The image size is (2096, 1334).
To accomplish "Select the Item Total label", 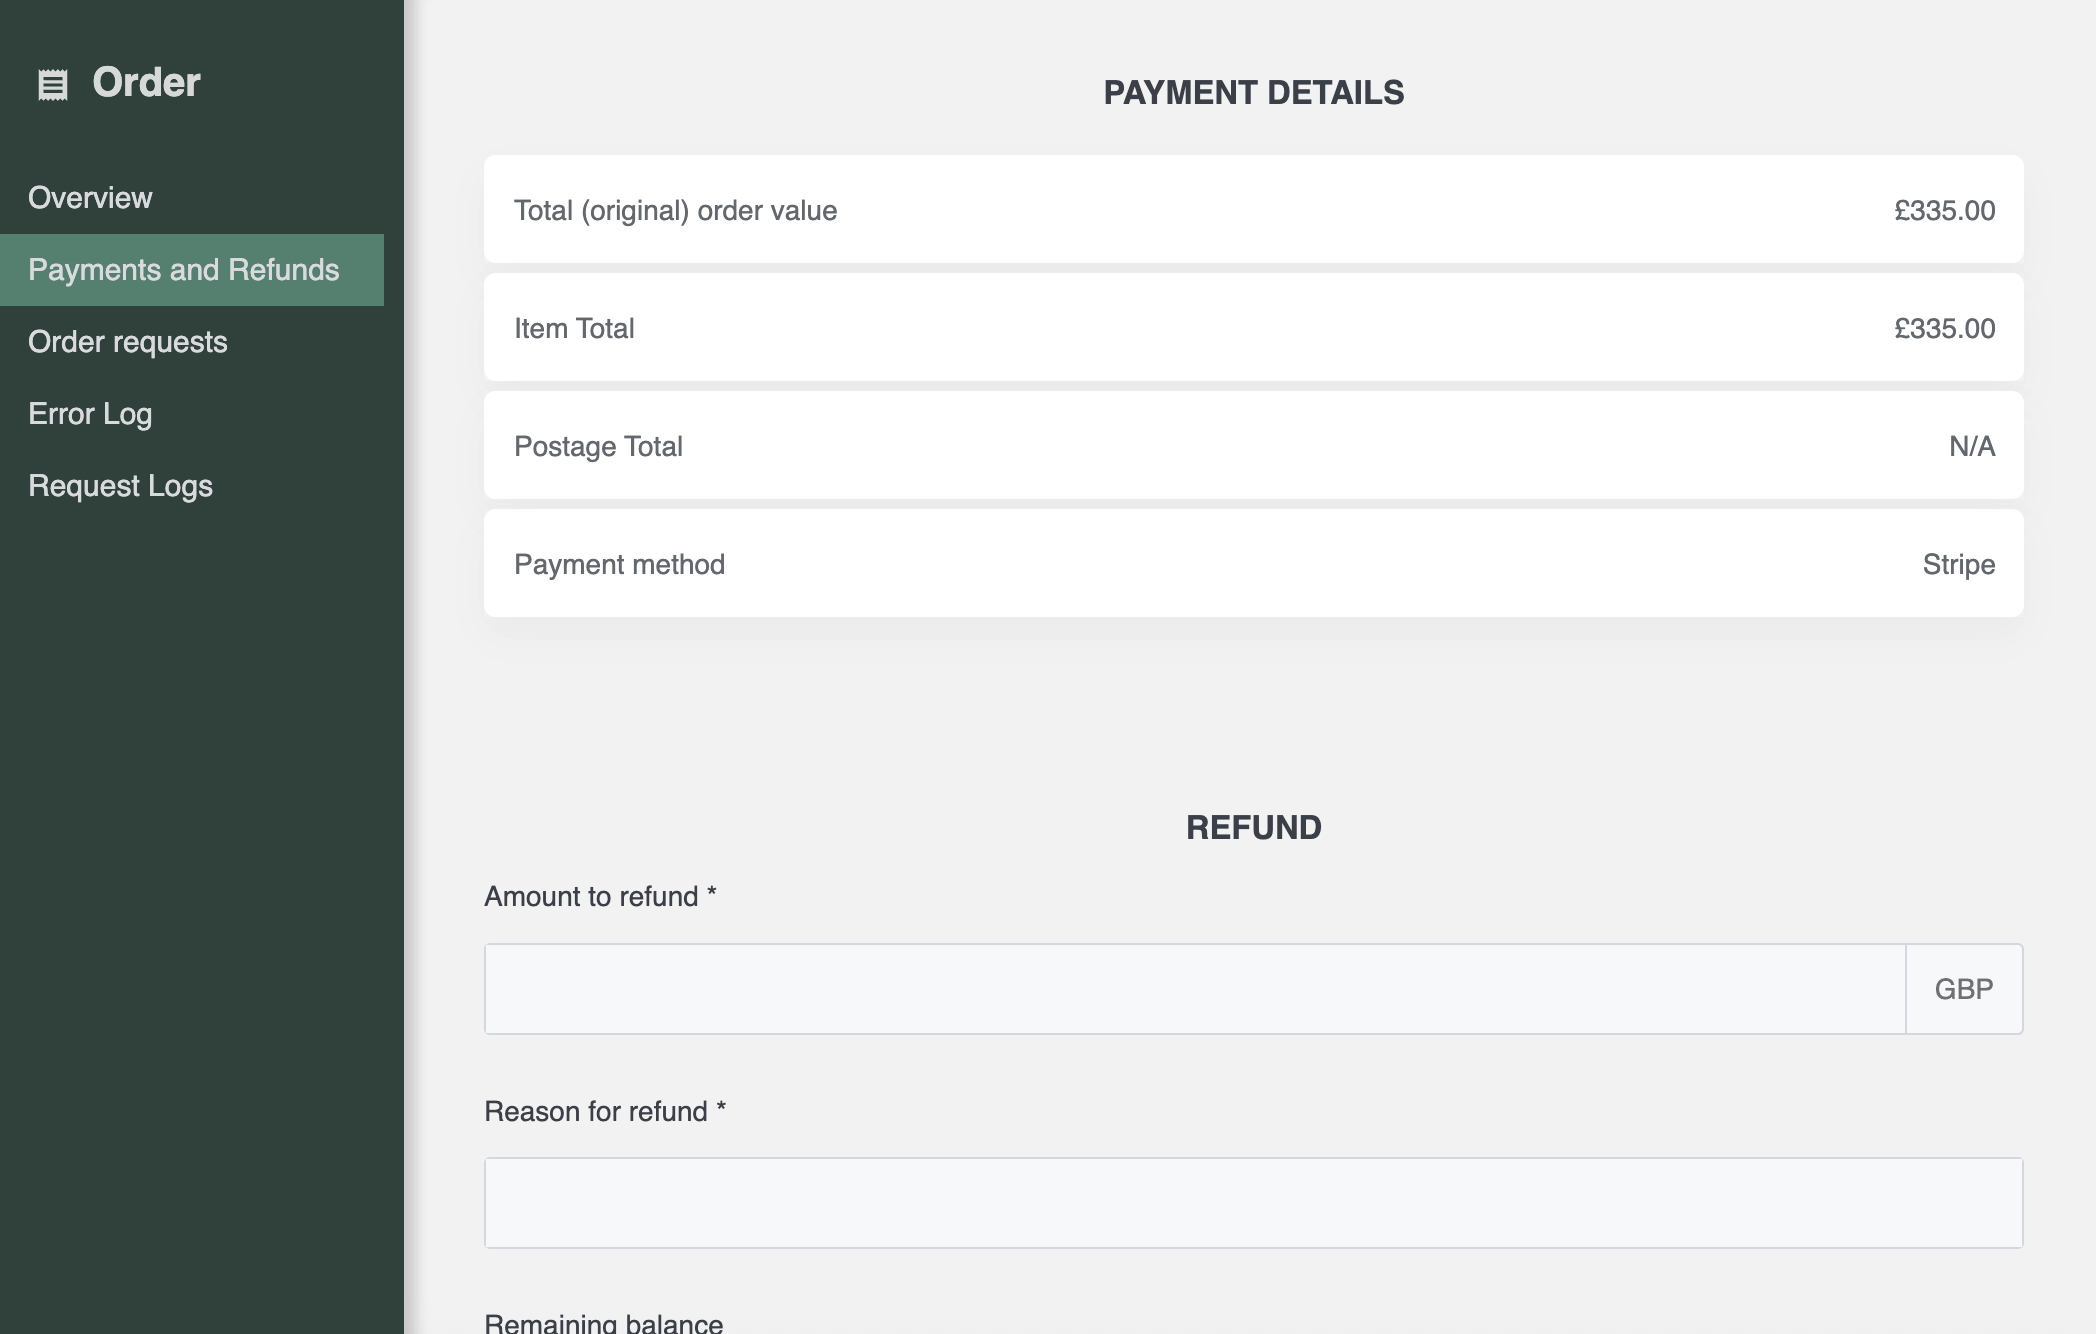I will coord(574,329).
